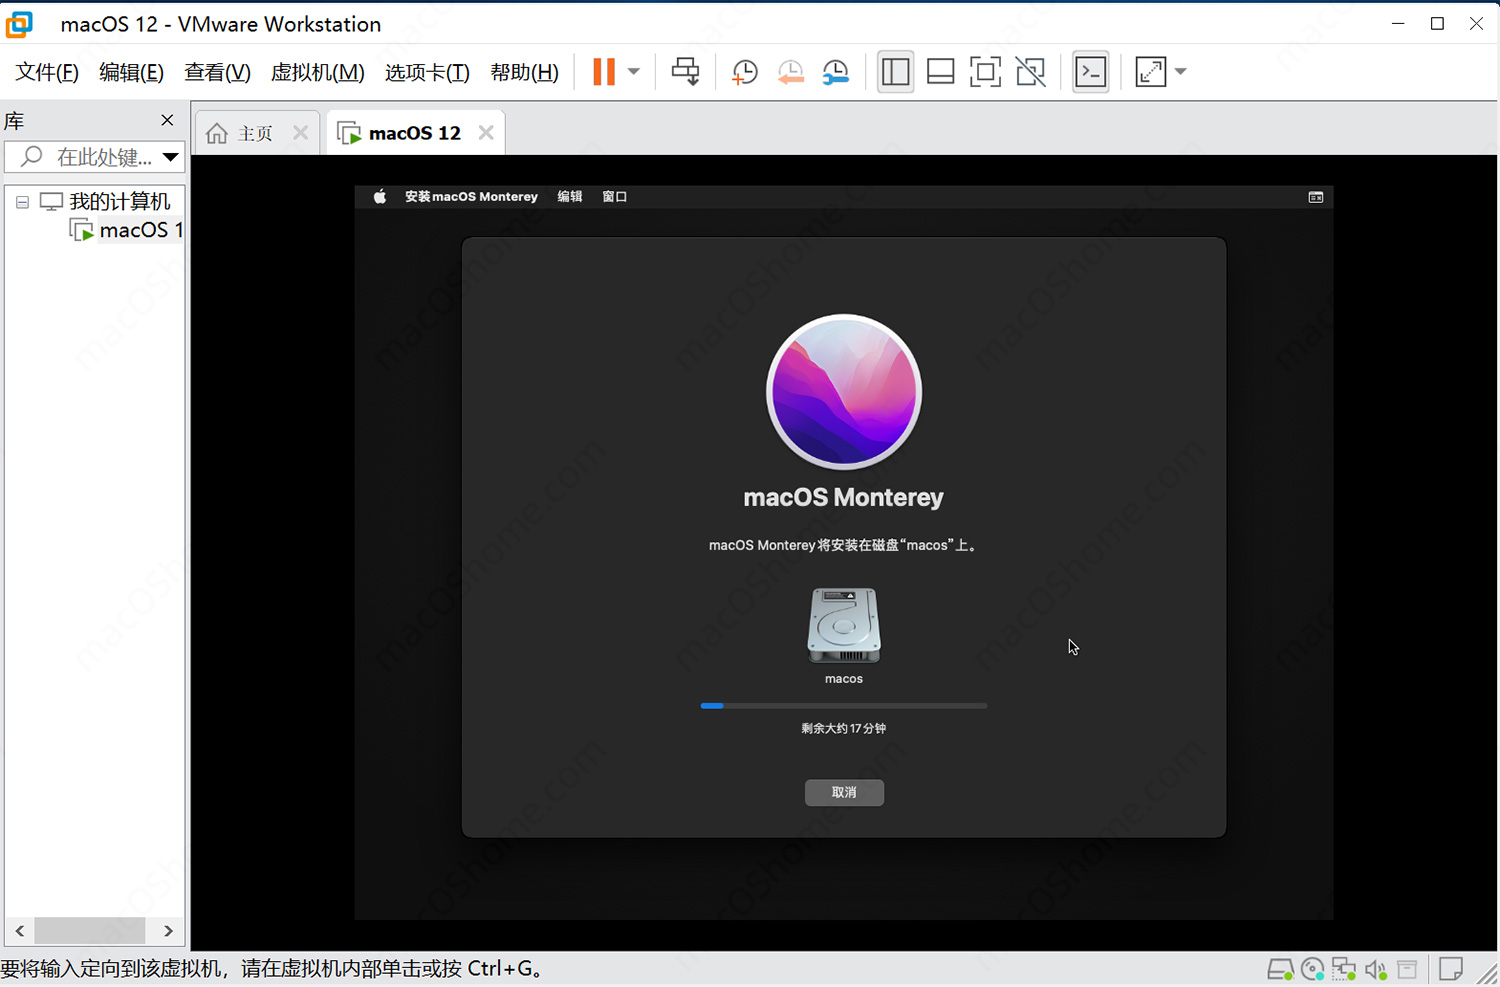Close the macOS 12 tab
The image size is (1500, 987).
tap(486, 133)
